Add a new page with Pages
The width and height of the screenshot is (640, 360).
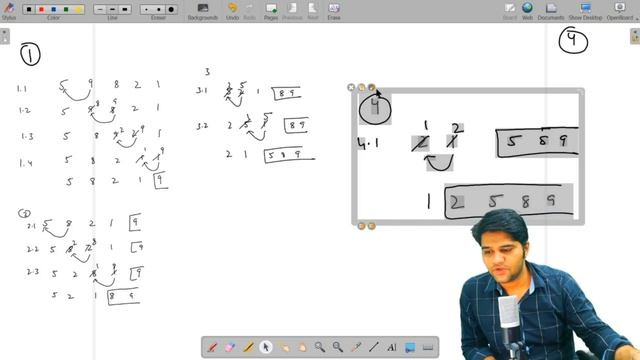click(x=271, y=11)
